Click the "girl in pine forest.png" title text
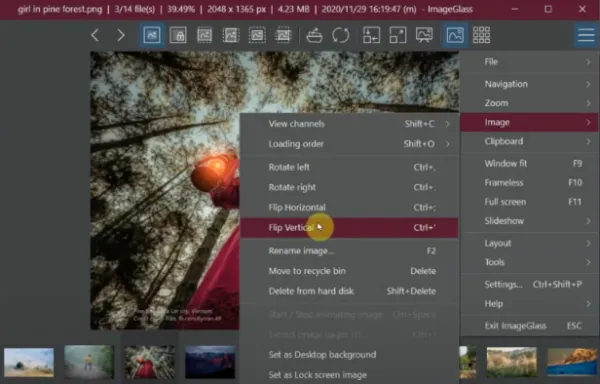 pyautogui.click(x=60, y=9)
